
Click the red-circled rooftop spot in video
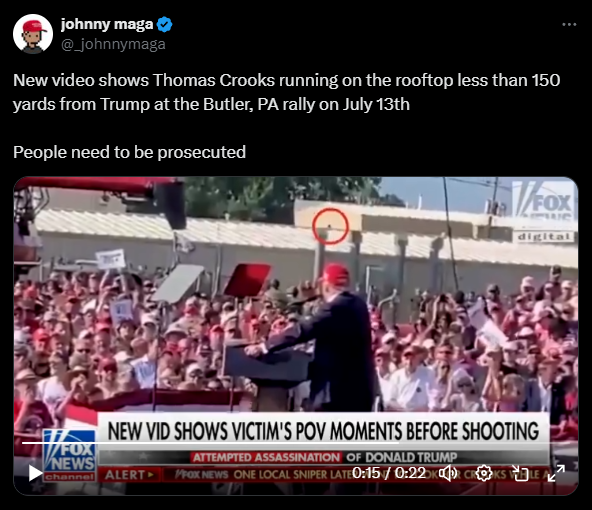click(330, 226)
